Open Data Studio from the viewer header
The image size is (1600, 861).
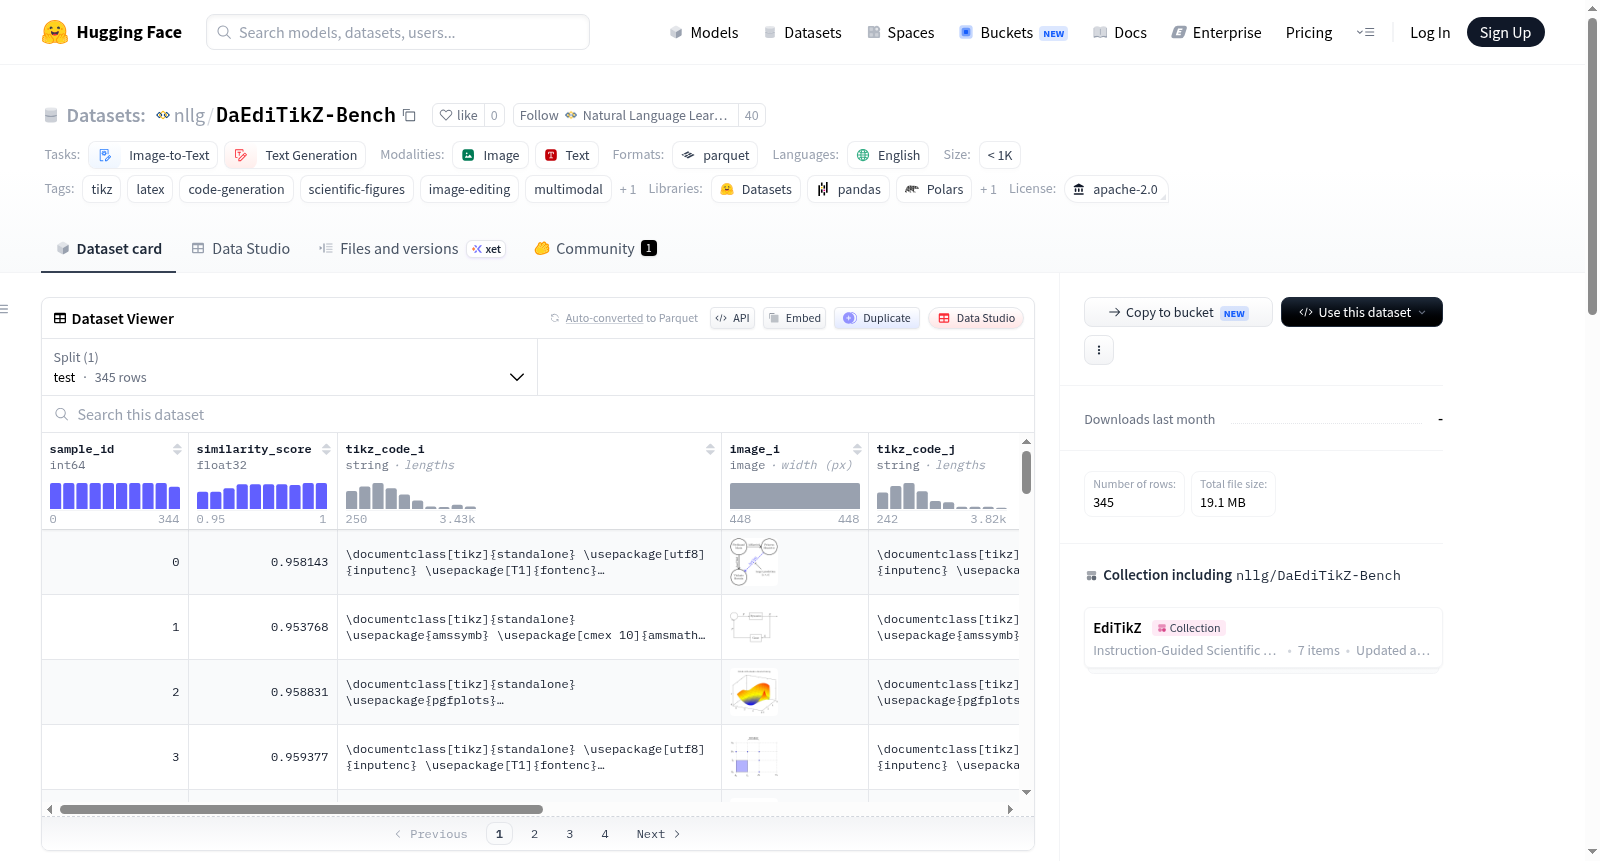click(976, 318)
